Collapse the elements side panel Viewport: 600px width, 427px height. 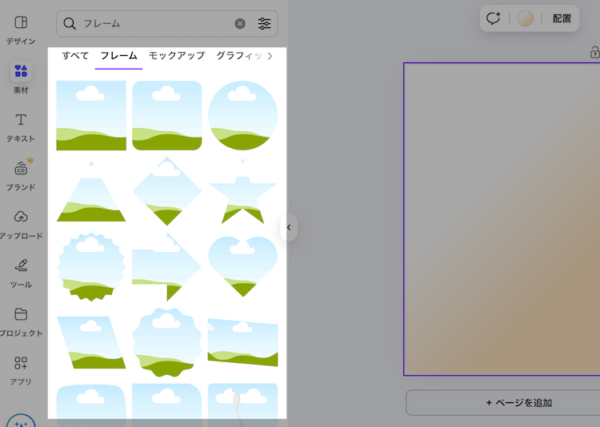289,228
